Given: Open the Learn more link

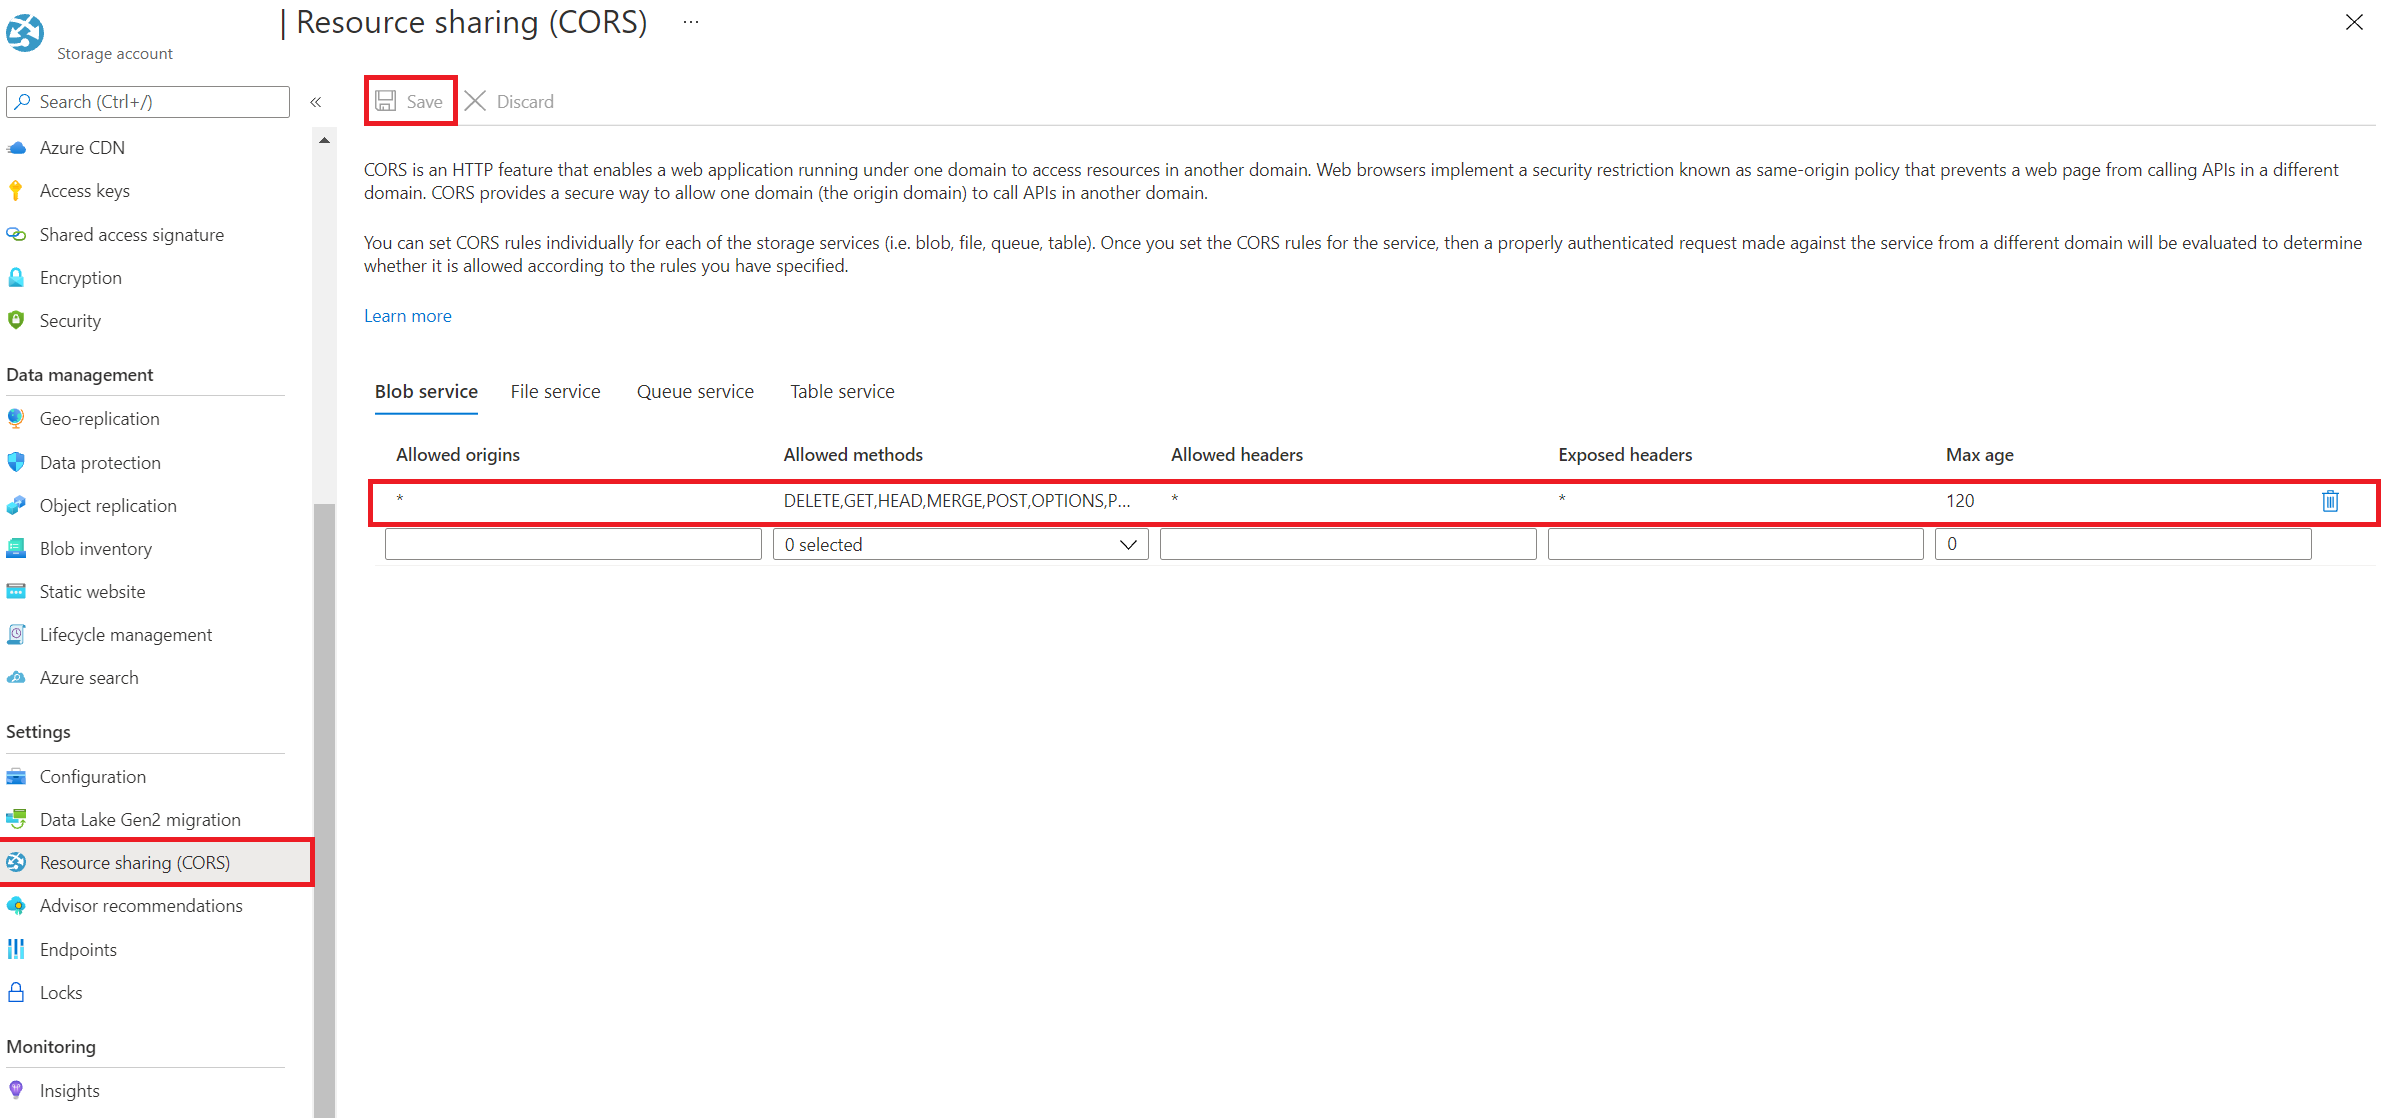Looking at the screenshot, I should coord(407,316).
